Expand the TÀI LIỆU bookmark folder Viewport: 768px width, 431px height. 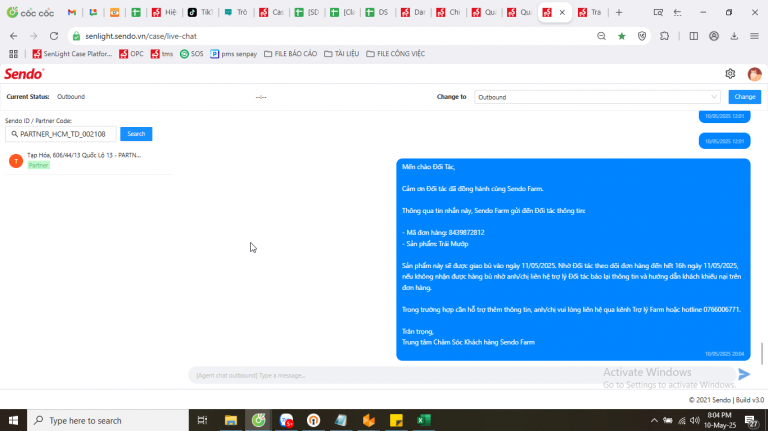click(x=341, y=54)
